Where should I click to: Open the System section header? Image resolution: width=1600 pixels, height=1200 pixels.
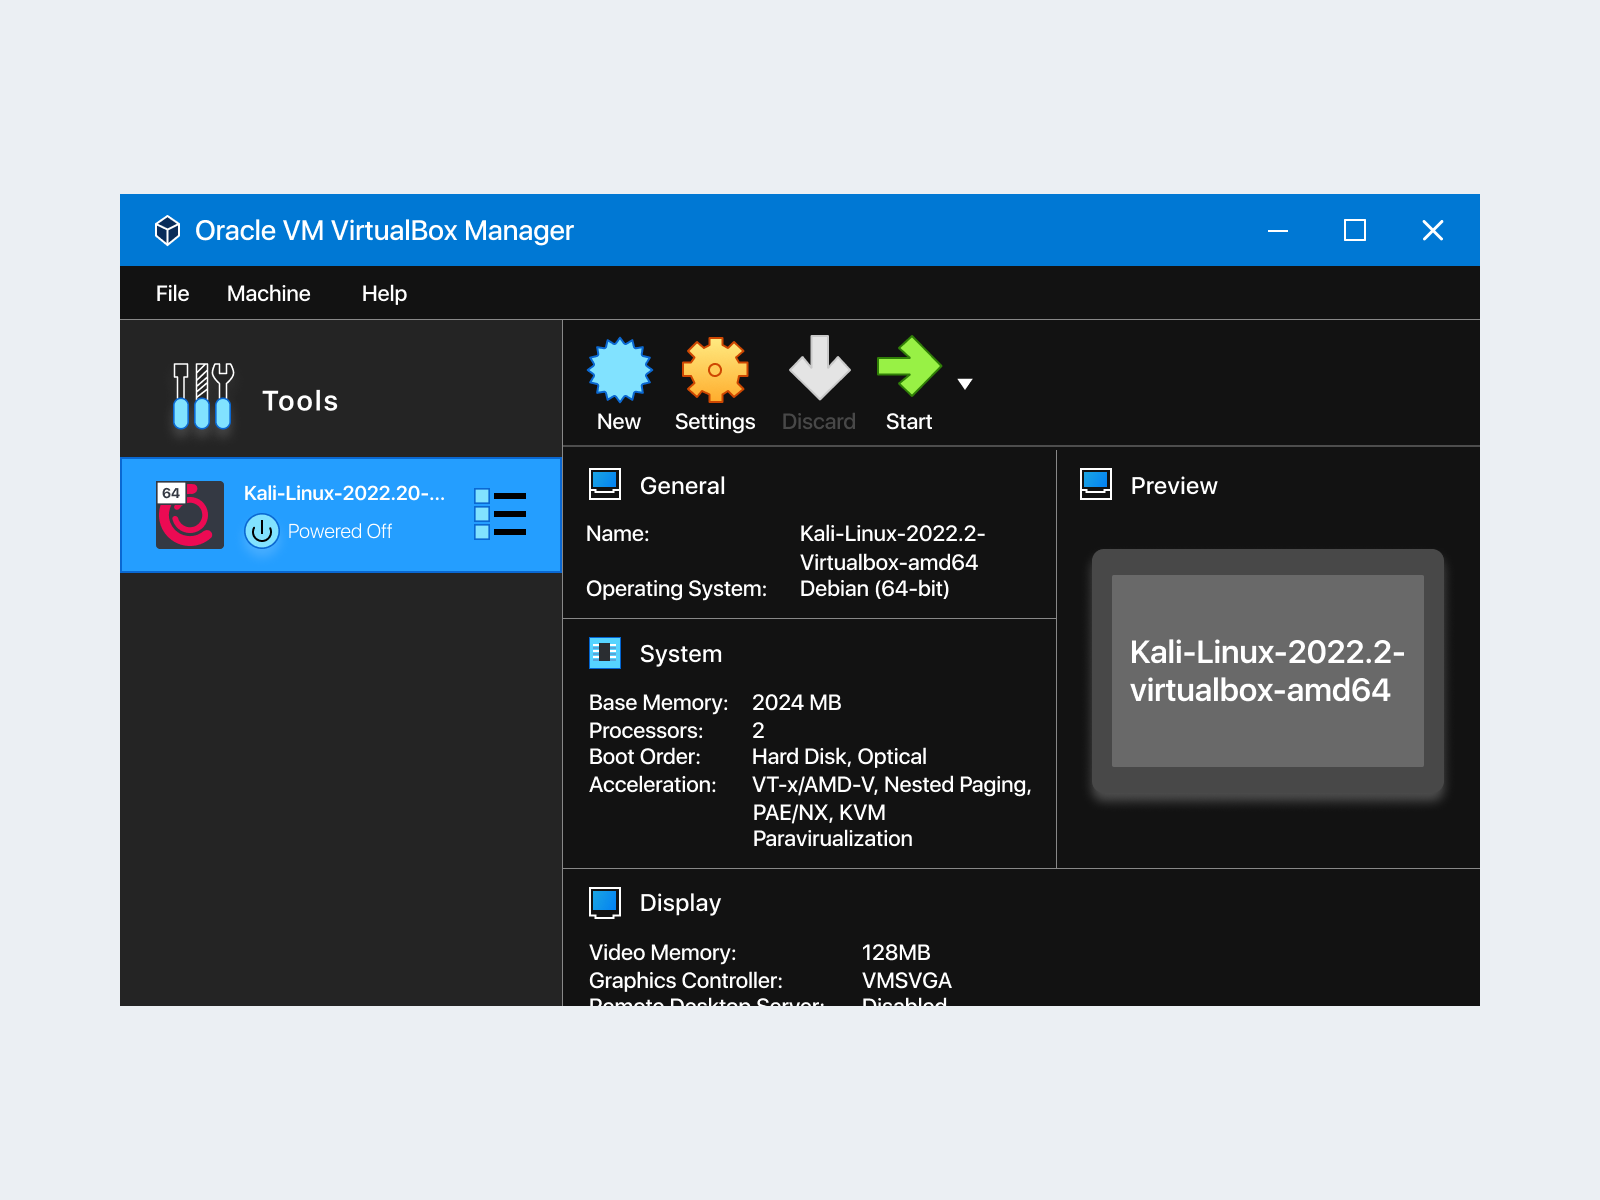(681, 653)
